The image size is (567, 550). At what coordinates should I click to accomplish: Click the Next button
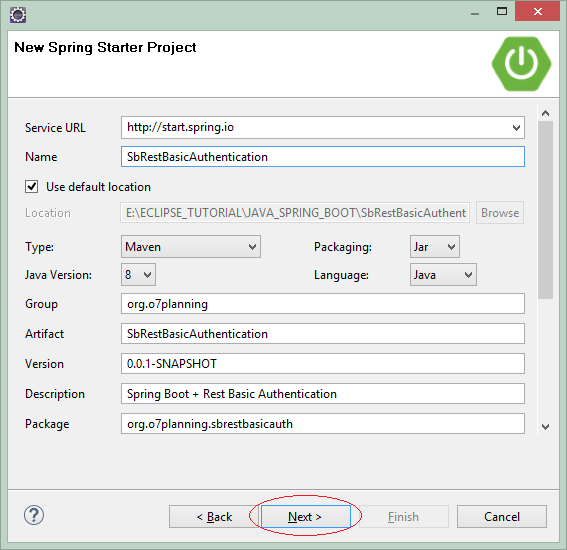[305, 516]
